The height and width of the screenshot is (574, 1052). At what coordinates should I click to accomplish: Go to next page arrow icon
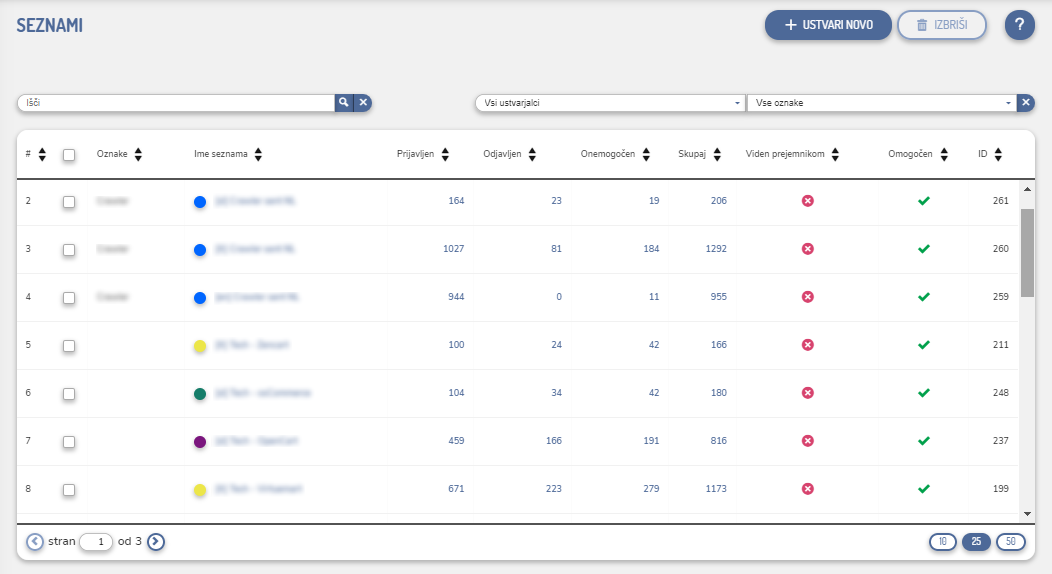click(x=156, y=541)
